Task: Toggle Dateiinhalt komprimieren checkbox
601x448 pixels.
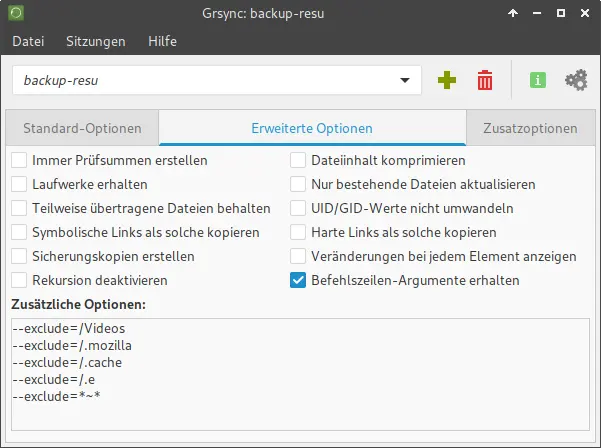Action: pyautogui.click(x=298, y=160)
